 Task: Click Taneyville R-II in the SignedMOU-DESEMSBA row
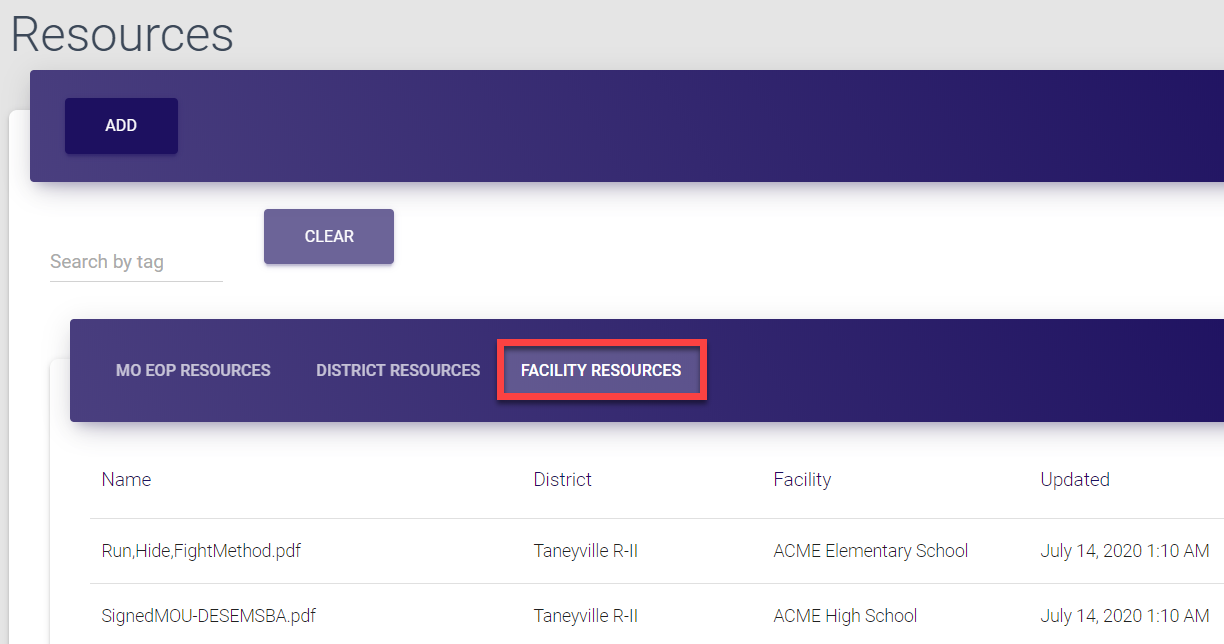(x=585, y=616)
